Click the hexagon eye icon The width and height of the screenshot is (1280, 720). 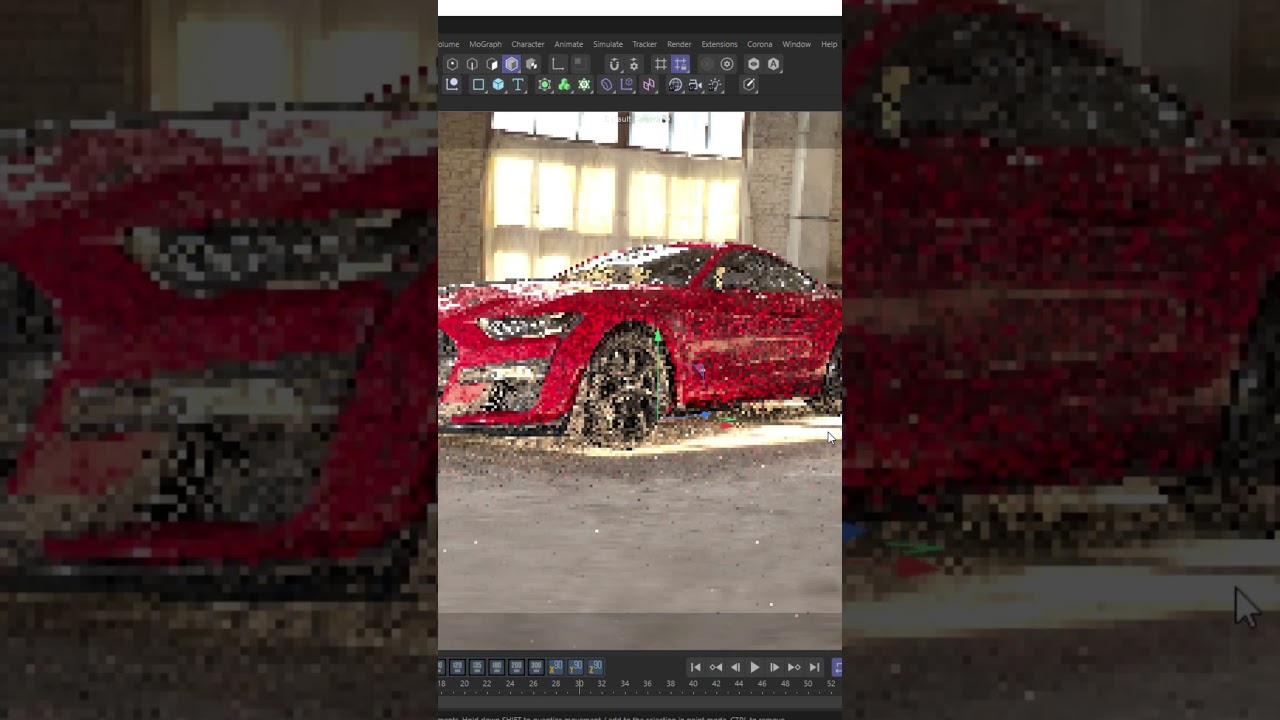[x=754, y=64]
